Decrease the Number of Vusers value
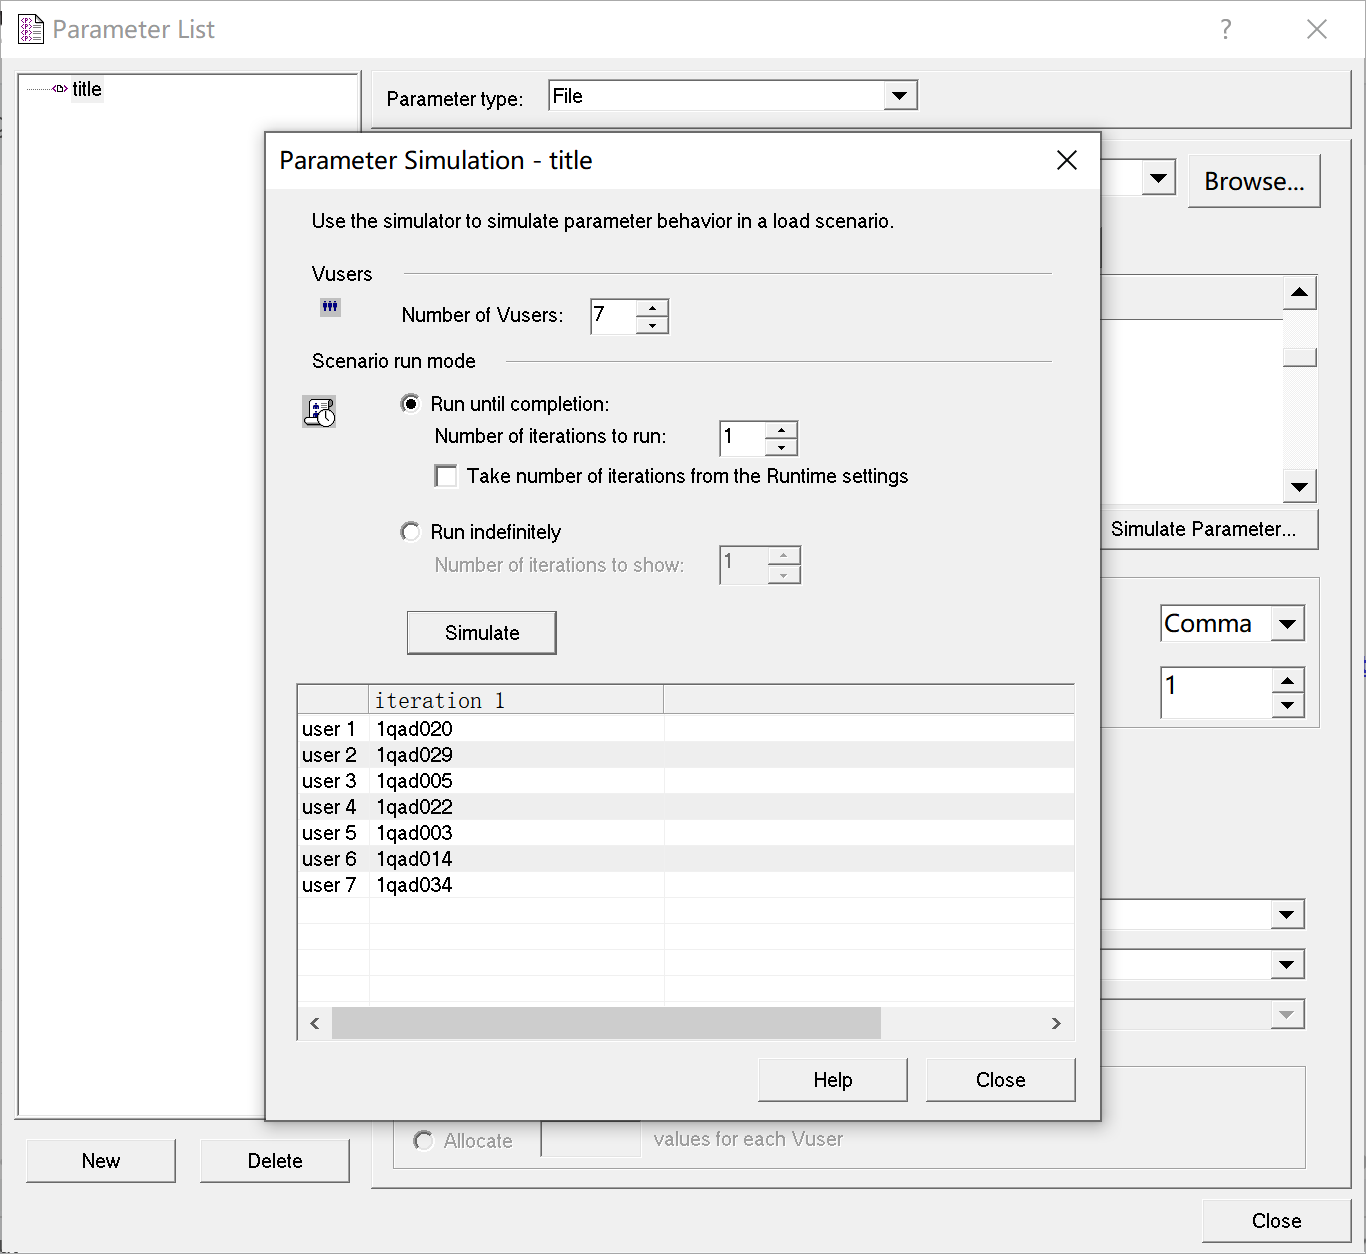The image size is (1366, 1254). click(x=652, y=325)
